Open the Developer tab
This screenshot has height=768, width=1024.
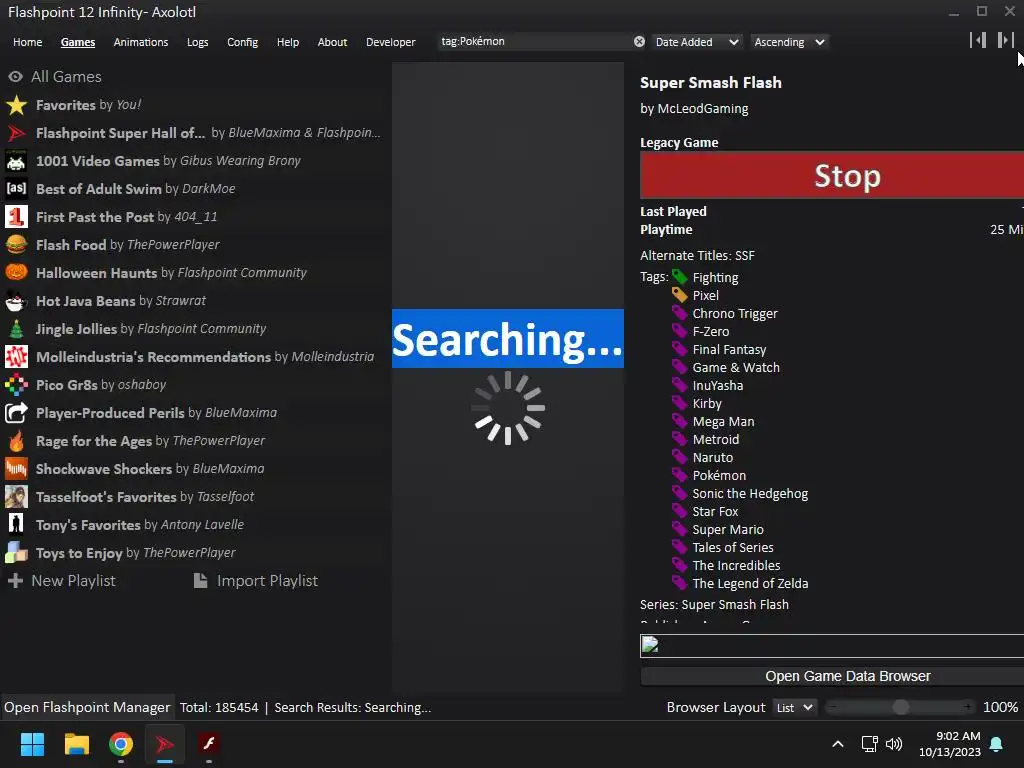point(391,42)
